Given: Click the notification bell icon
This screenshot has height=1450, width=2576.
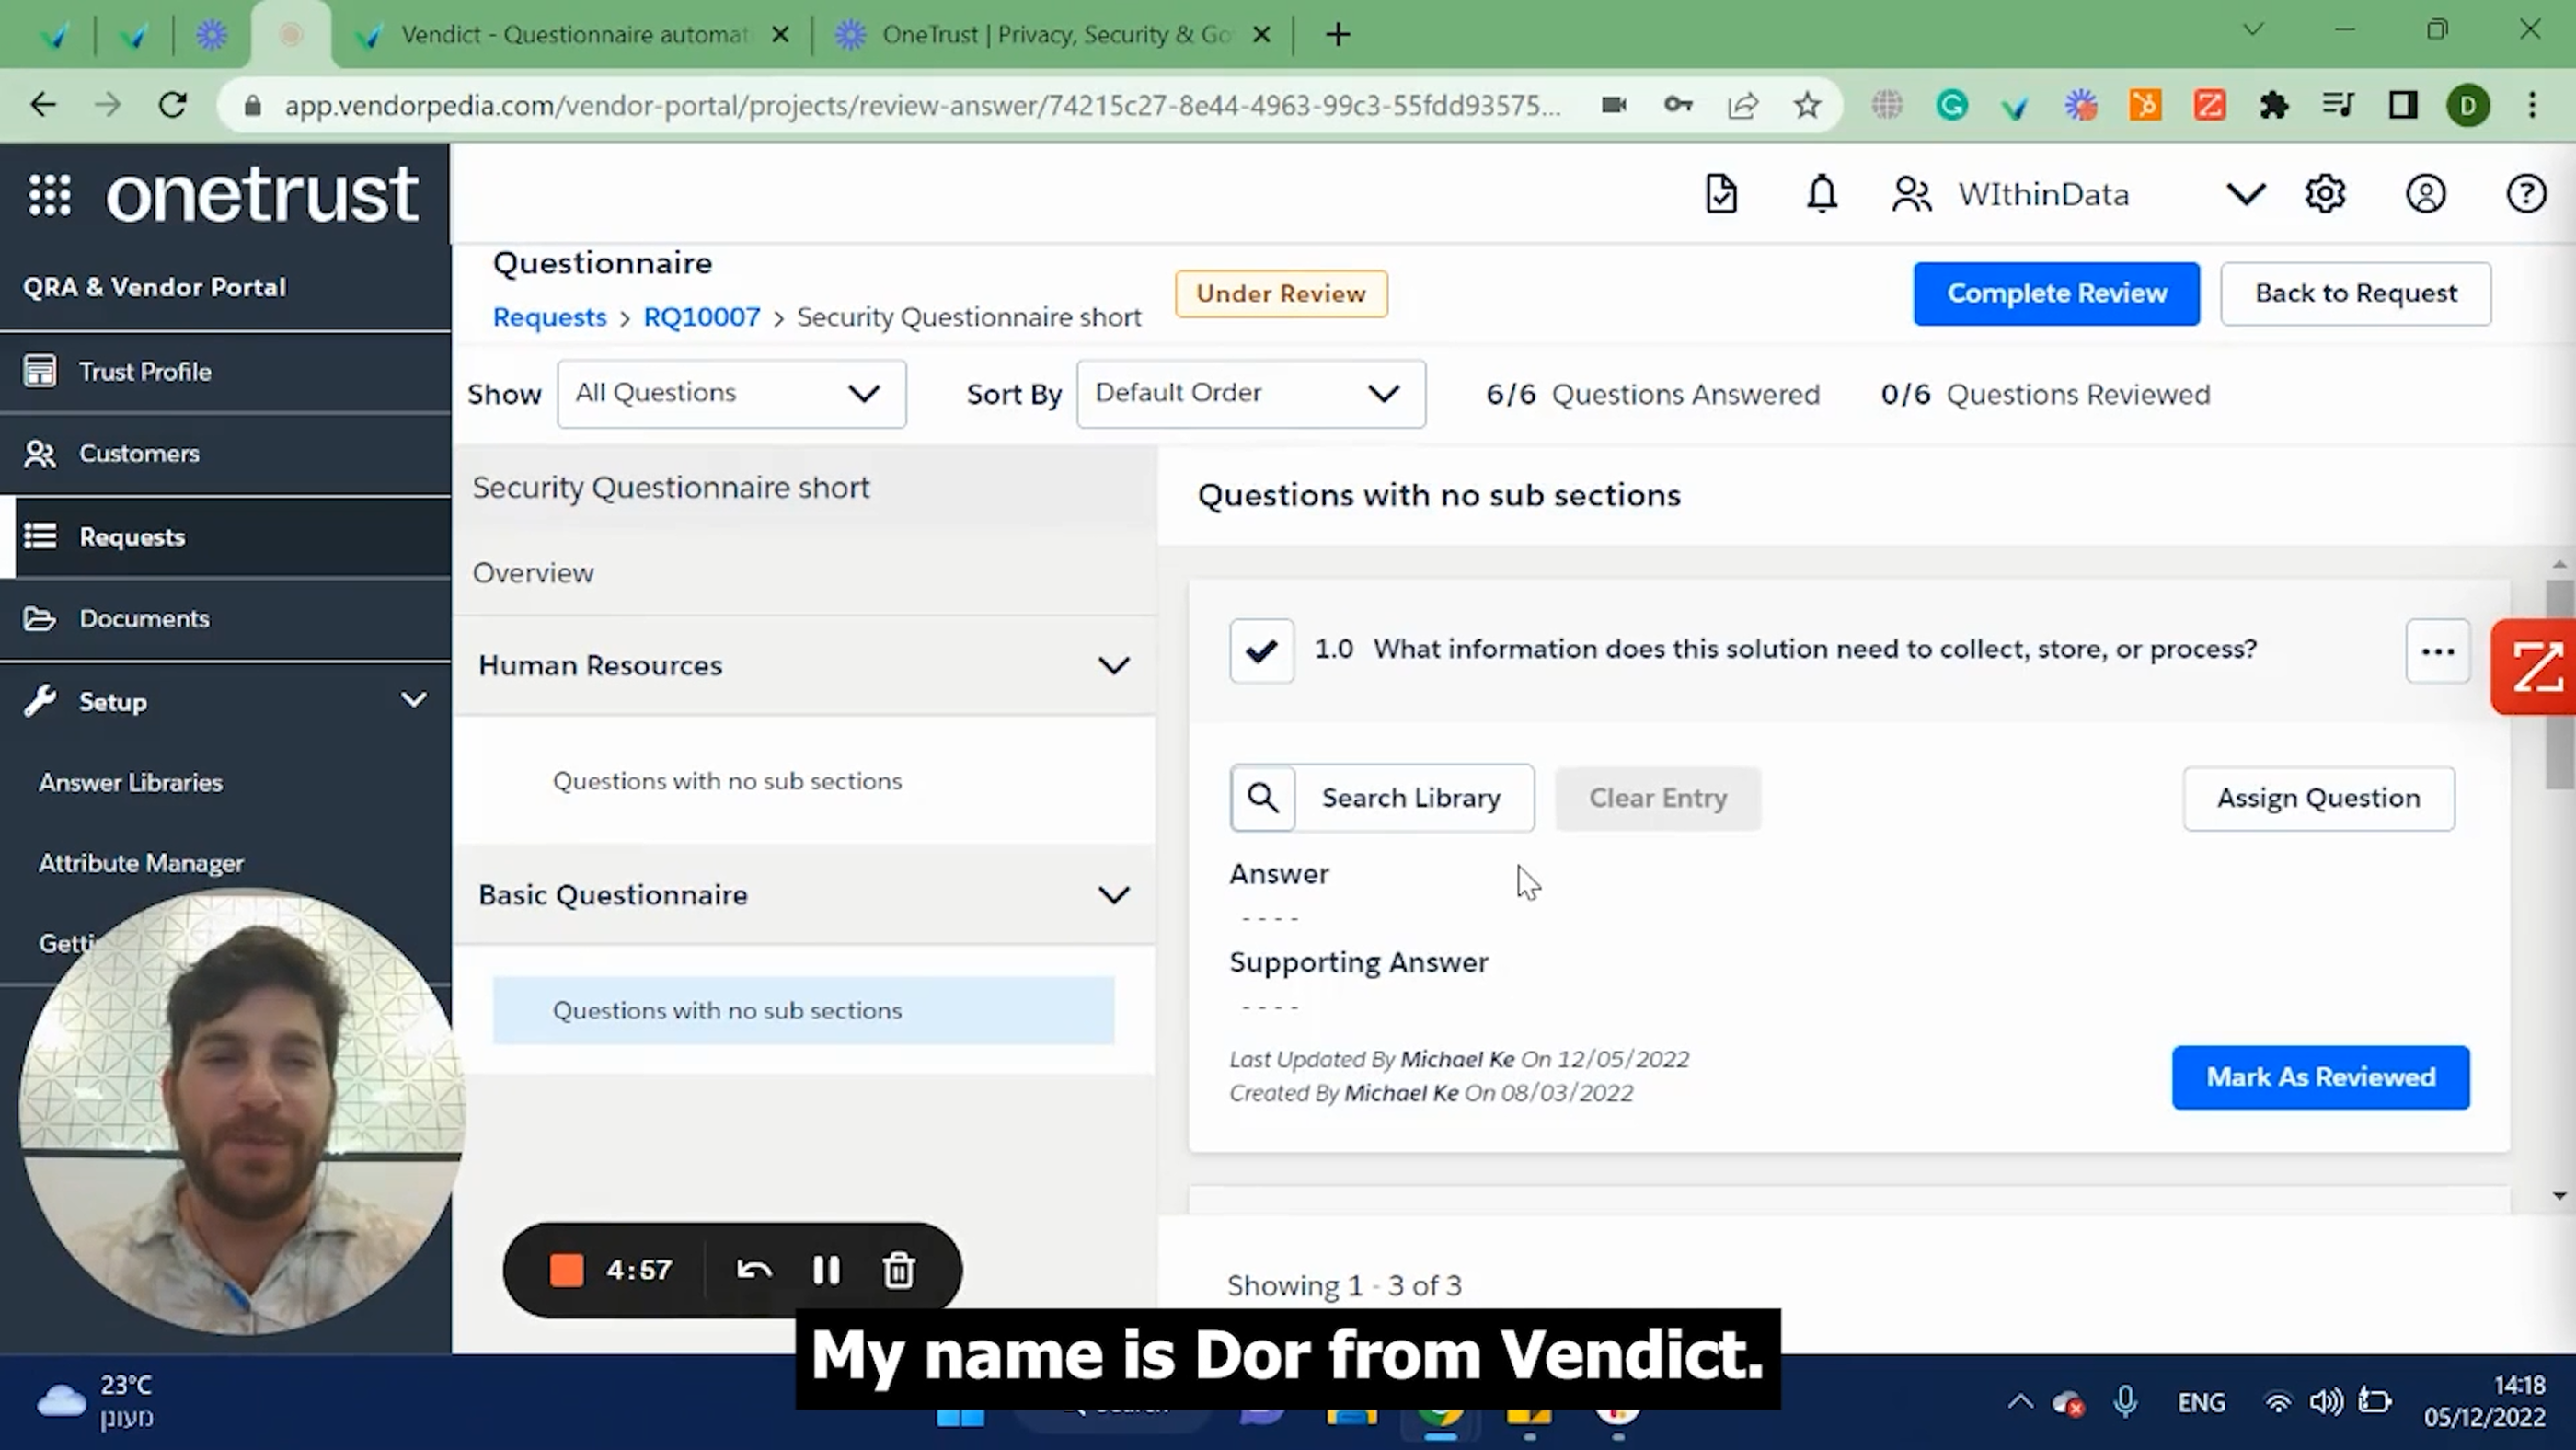Looking at the screenshot, I should [x=1821, y=194].
